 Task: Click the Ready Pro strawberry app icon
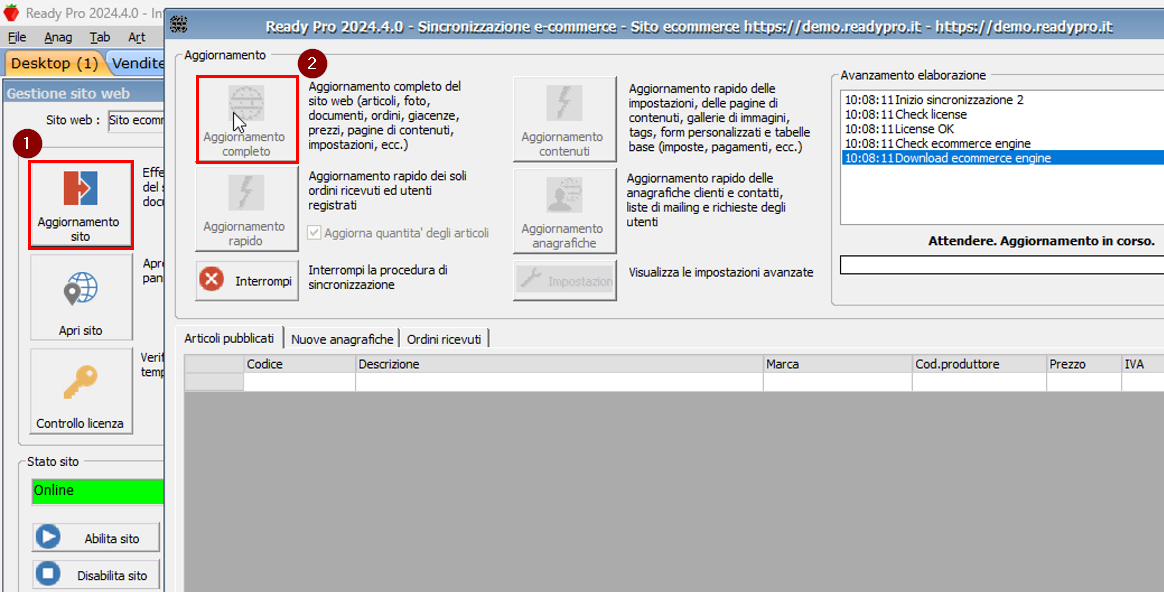point(11,13)
